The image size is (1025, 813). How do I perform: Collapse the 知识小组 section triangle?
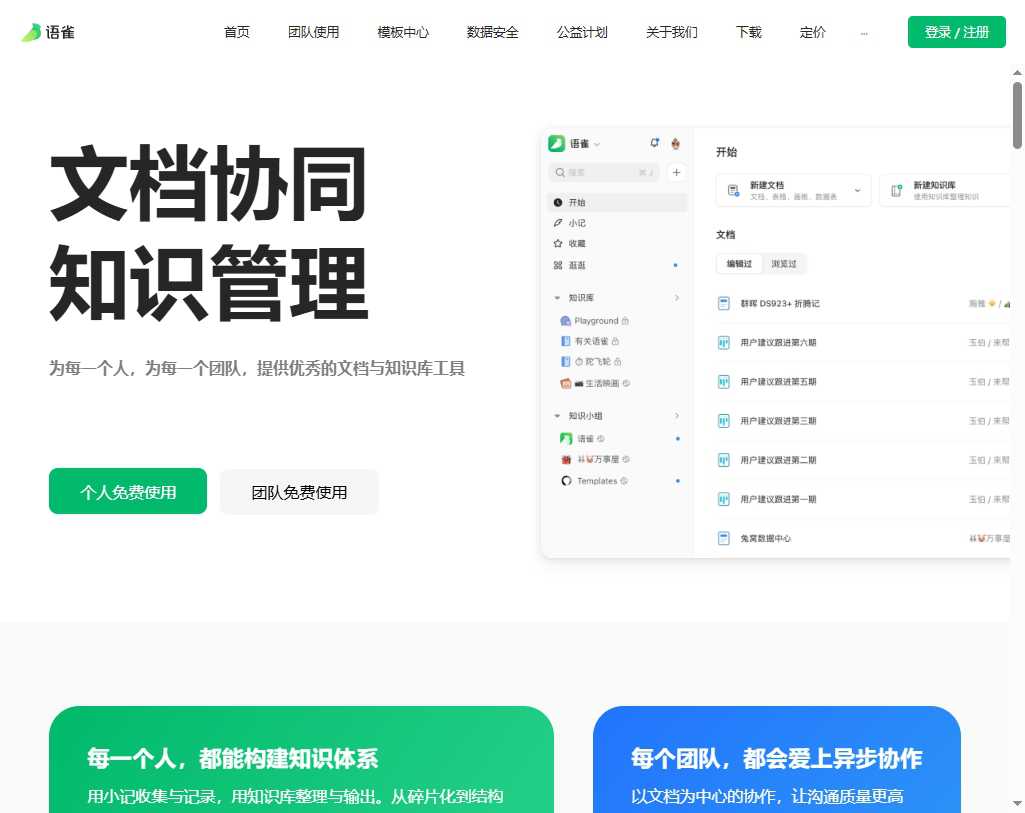click(557, 416)
